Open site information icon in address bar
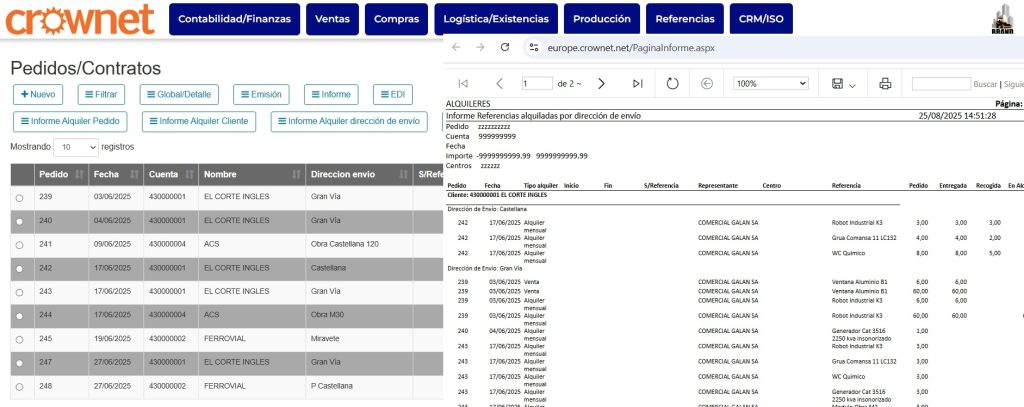Screen dimensions: 1024x407 [x=534, y=47]
